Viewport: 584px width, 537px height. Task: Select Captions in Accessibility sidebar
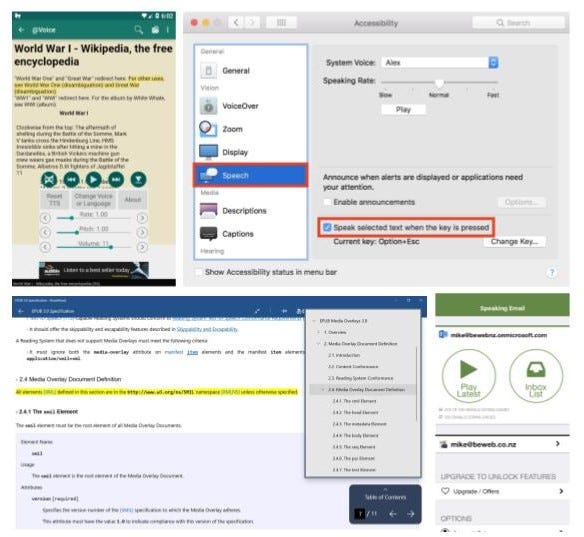[x=251, y=234]
